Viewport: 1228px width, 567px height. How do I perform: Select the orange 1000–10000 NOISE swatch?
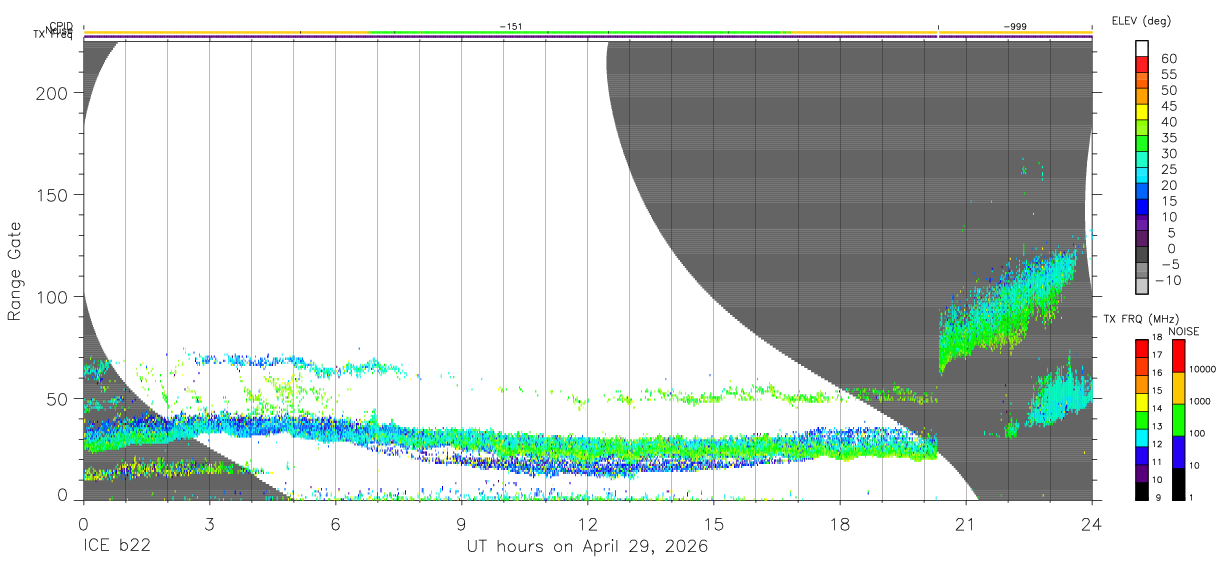[1177, 387]
